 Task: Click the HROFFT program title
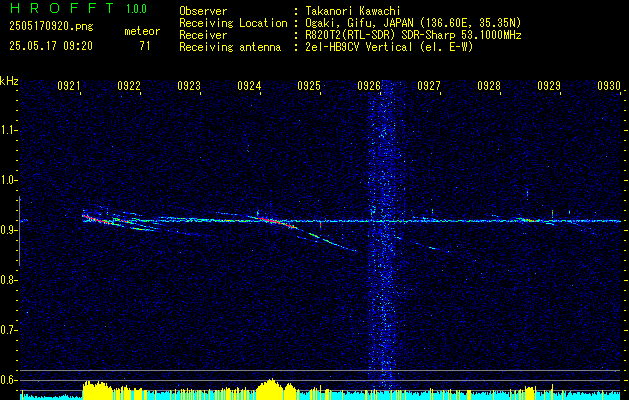(63, 8)
